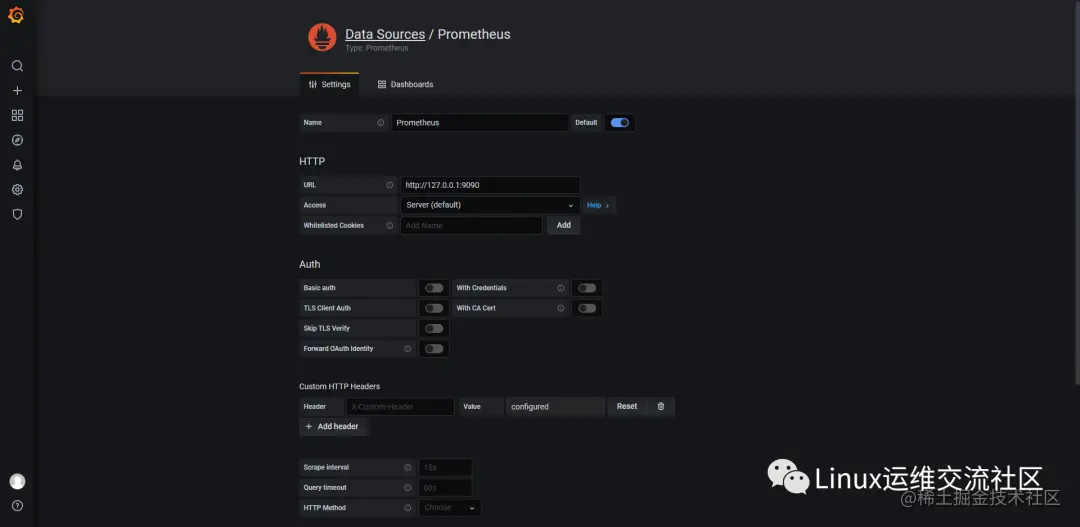Open the Configuration gear icon
1080x527 pixels.
18,190
